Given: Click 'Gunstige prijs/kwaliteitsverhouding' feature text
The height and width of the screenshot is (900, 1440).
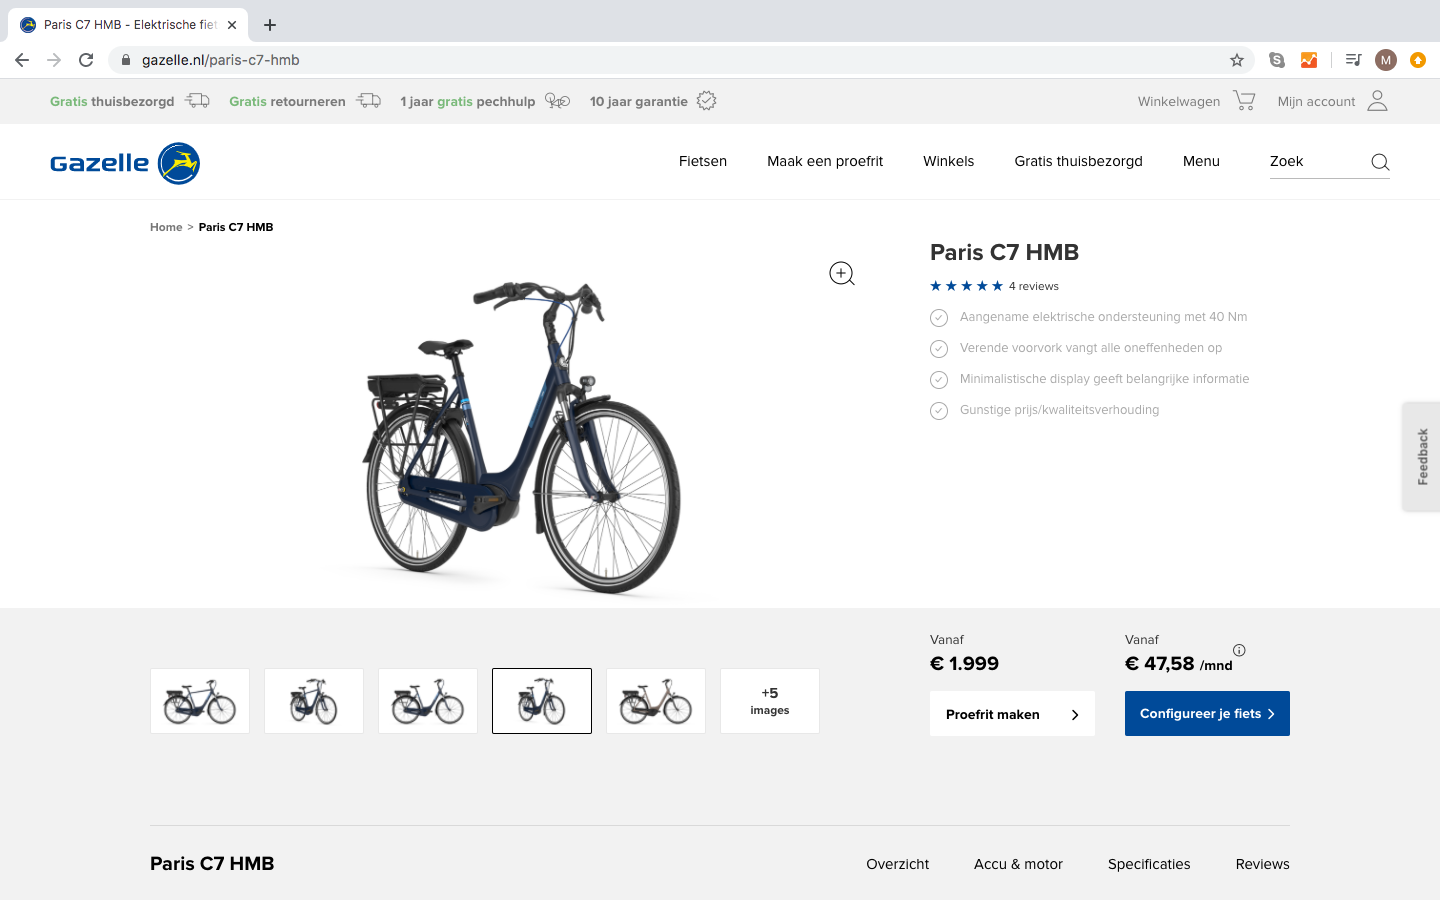Looking at the screenshot, I should click(1059, 410).
